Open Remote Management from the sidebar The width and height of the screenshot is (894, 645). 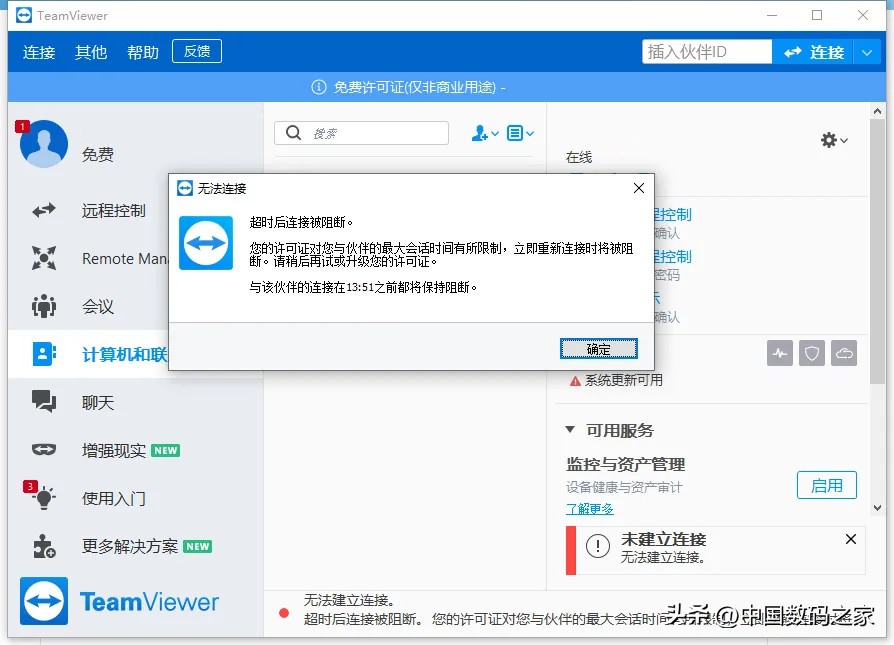(43, 258)
